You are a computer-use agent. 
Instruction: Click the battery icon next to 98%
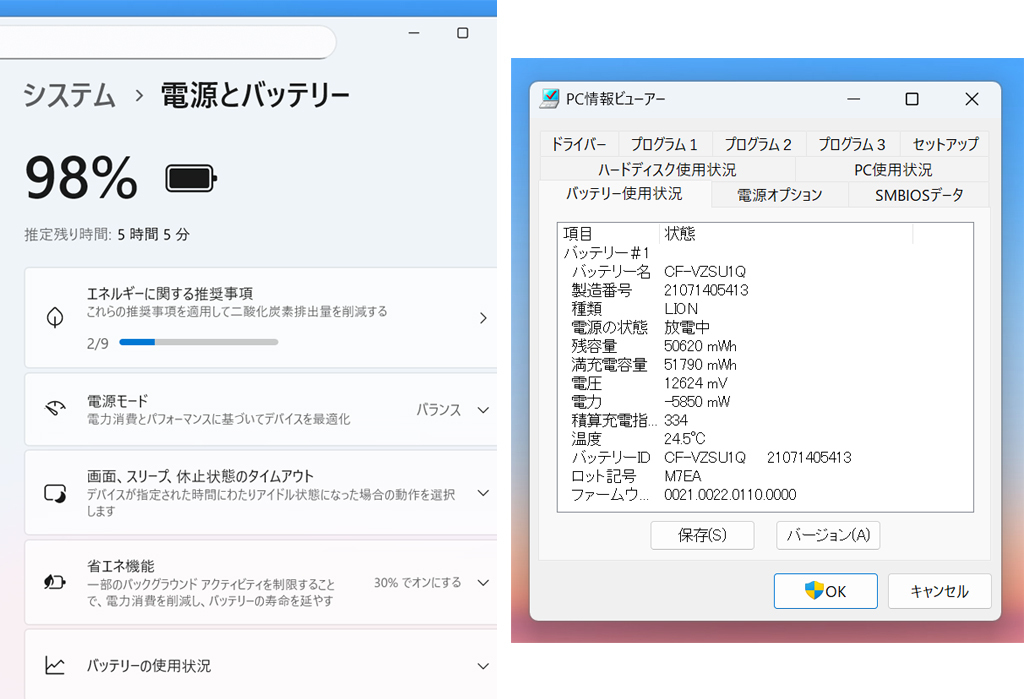[190, 177]
